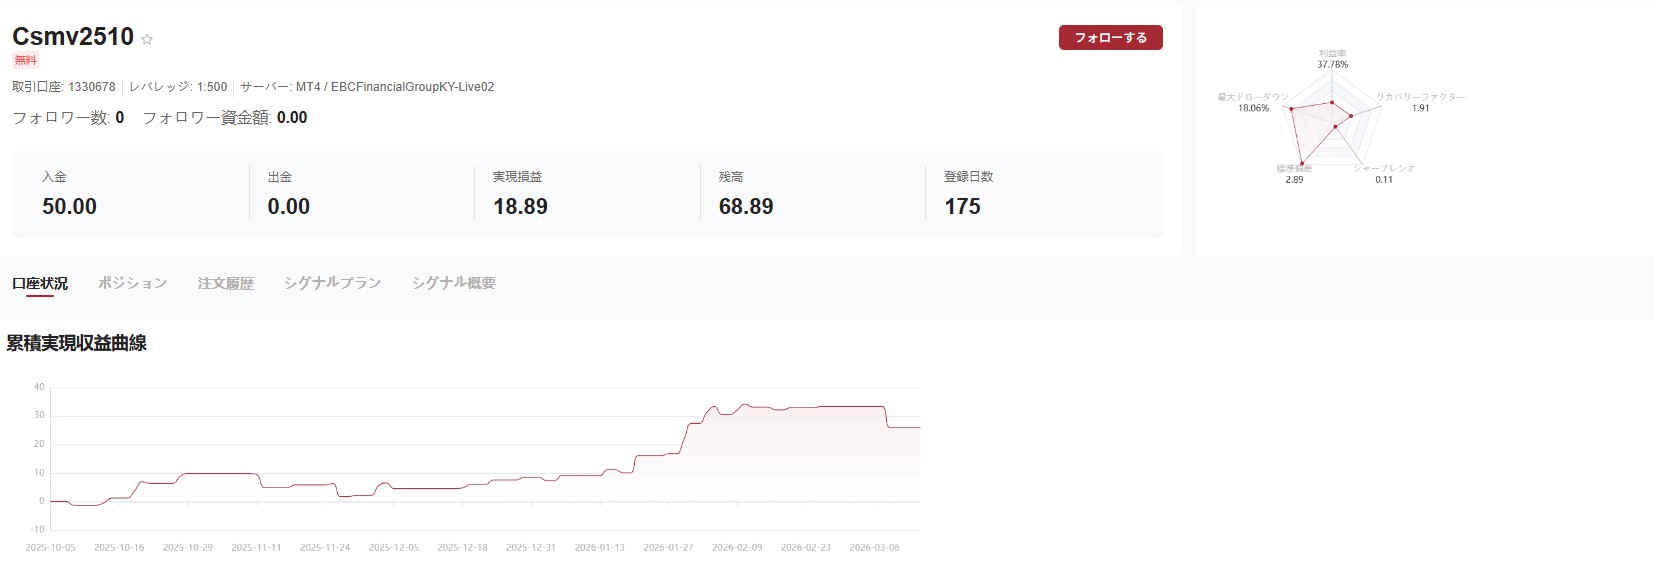Click the 2026-01-27 date on chart axis
This screenshot has height=579, width=1654.
point(668,548)
